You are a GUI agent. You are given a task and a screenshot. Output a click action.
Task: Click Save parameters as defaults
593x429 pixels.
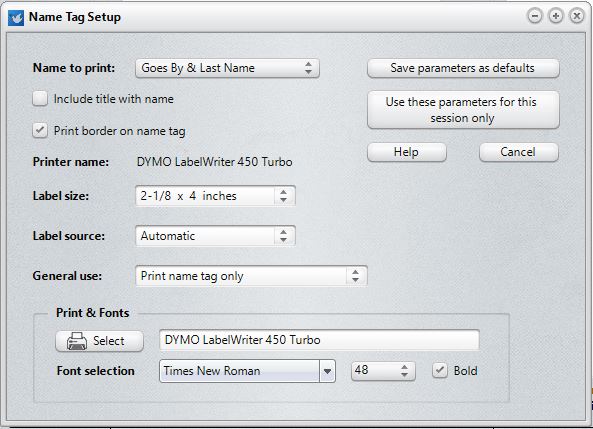[463, 68]
